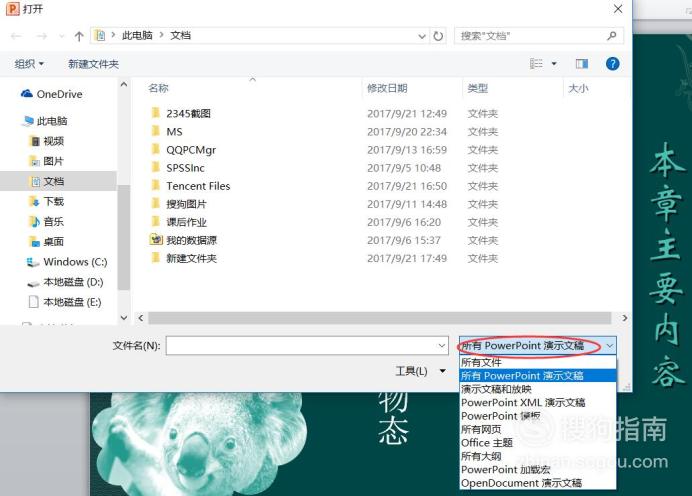The image size is (692, 496).
Task: Go up one folder level
Action: click(x=79, y=36)
